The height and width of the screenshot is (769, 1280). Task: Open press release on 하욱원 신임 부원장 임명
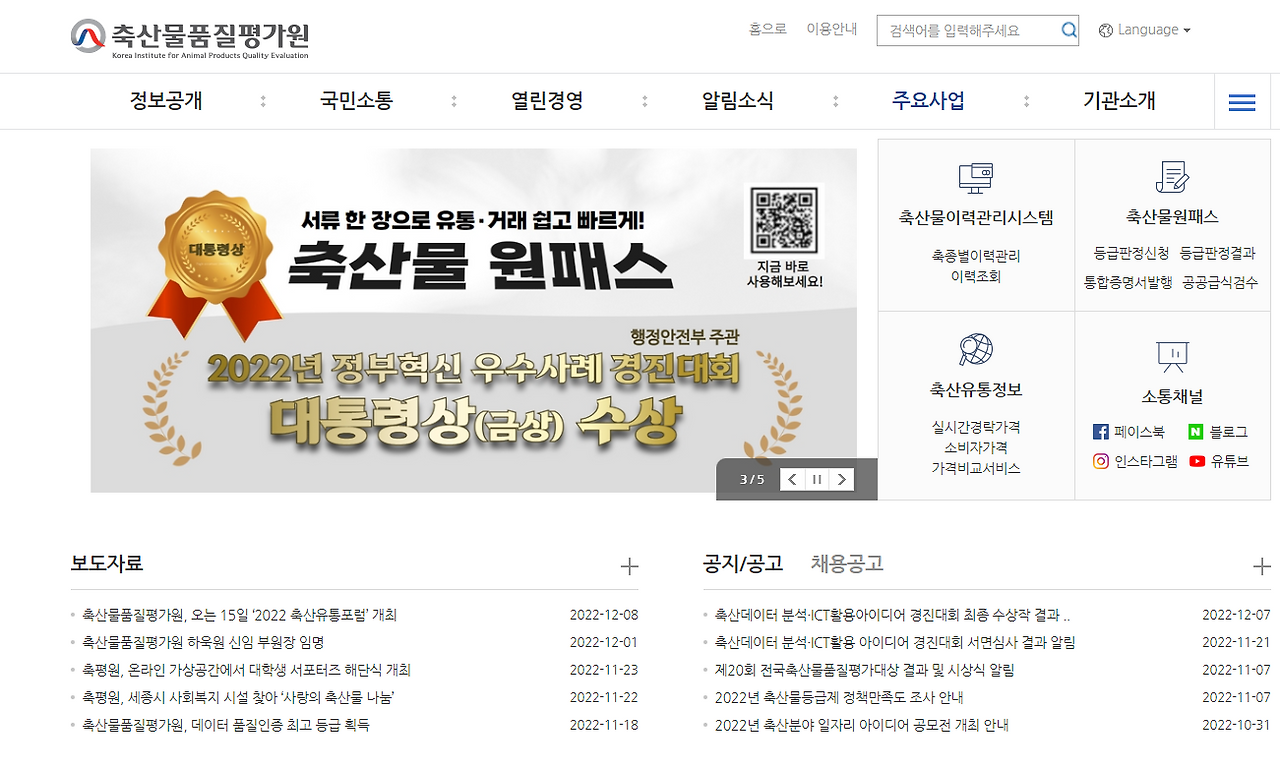(203, 643)
